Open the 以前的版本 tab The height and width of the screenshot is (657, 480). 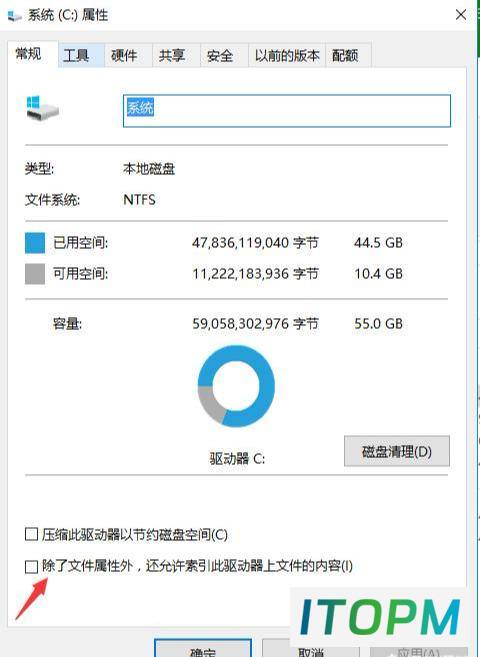[287, 55]
